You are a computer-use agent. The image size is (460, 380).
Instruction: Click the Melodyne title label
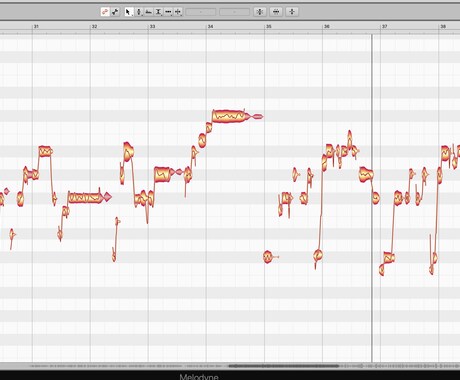coord(199,377)
